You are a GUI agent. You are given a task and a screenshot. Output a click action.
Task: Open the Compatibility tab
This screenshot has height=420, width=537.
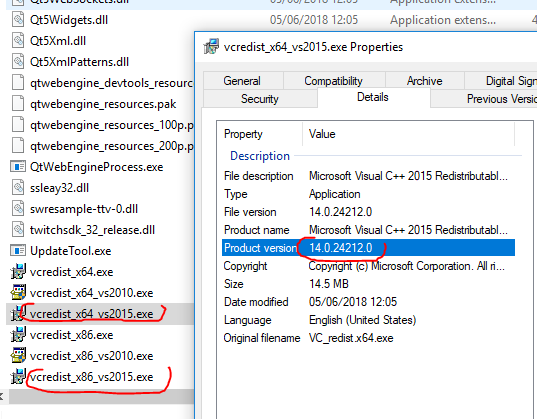pyautogui.click(x=334, y=81)
